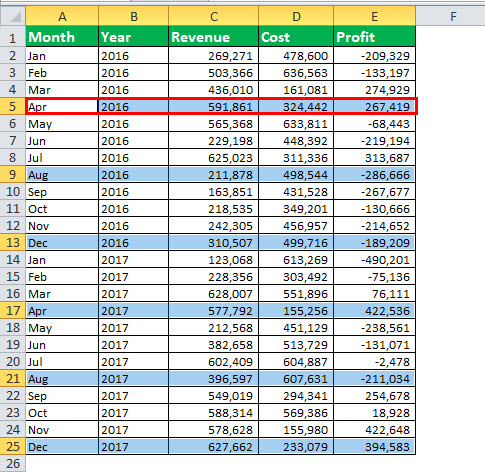Select column D header
Viewport: 485px width, 472px height.
tap(296, 16)
